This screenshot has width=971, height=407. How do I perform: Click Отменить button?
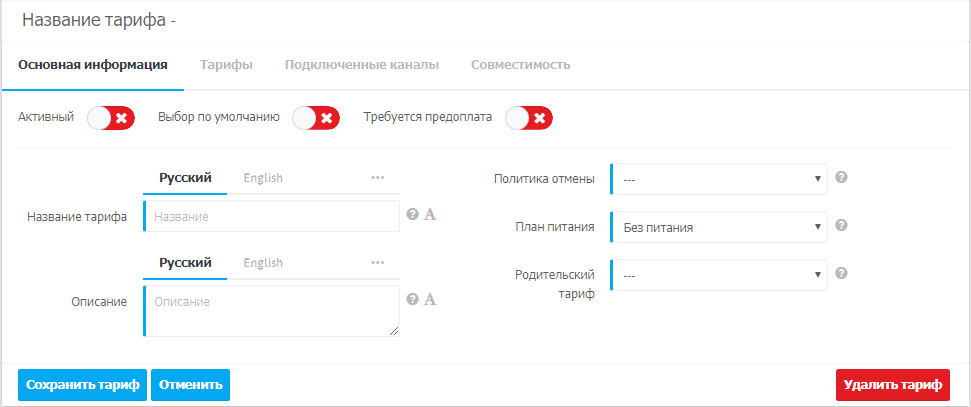pyautogui.click(x=190, y=385)
